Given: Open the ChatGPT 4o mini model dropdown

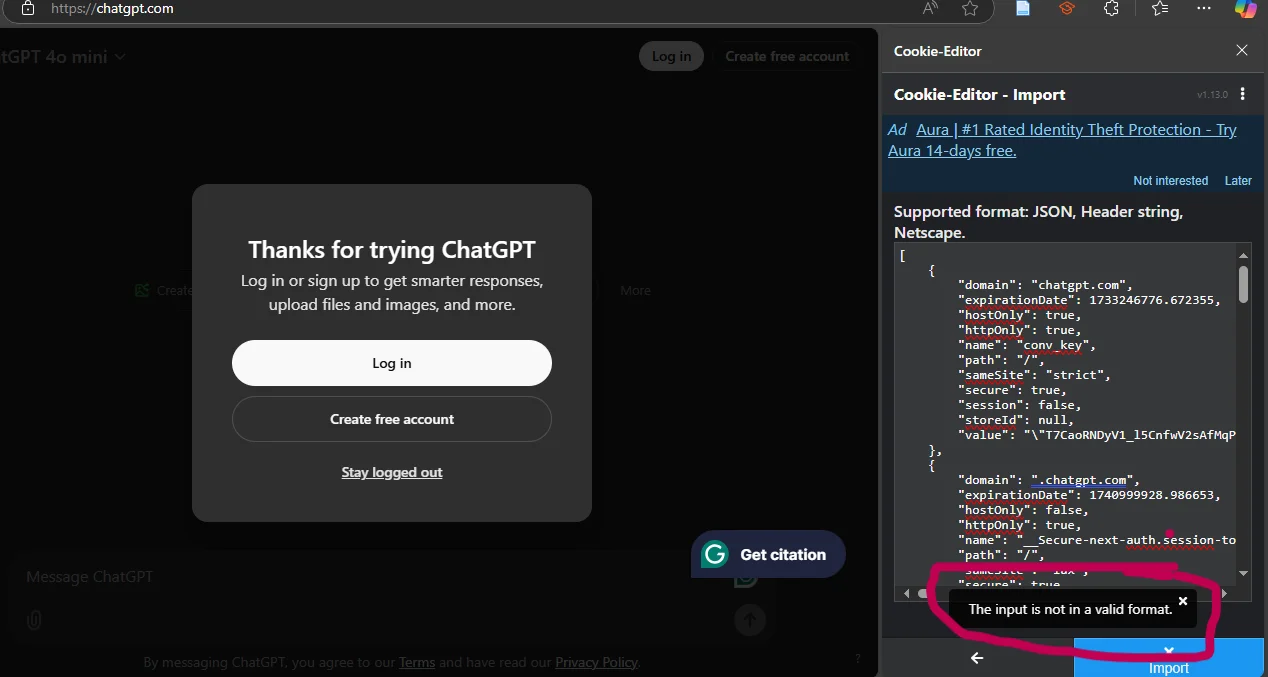Looking at the screenshot, I should tap(63, 57).
